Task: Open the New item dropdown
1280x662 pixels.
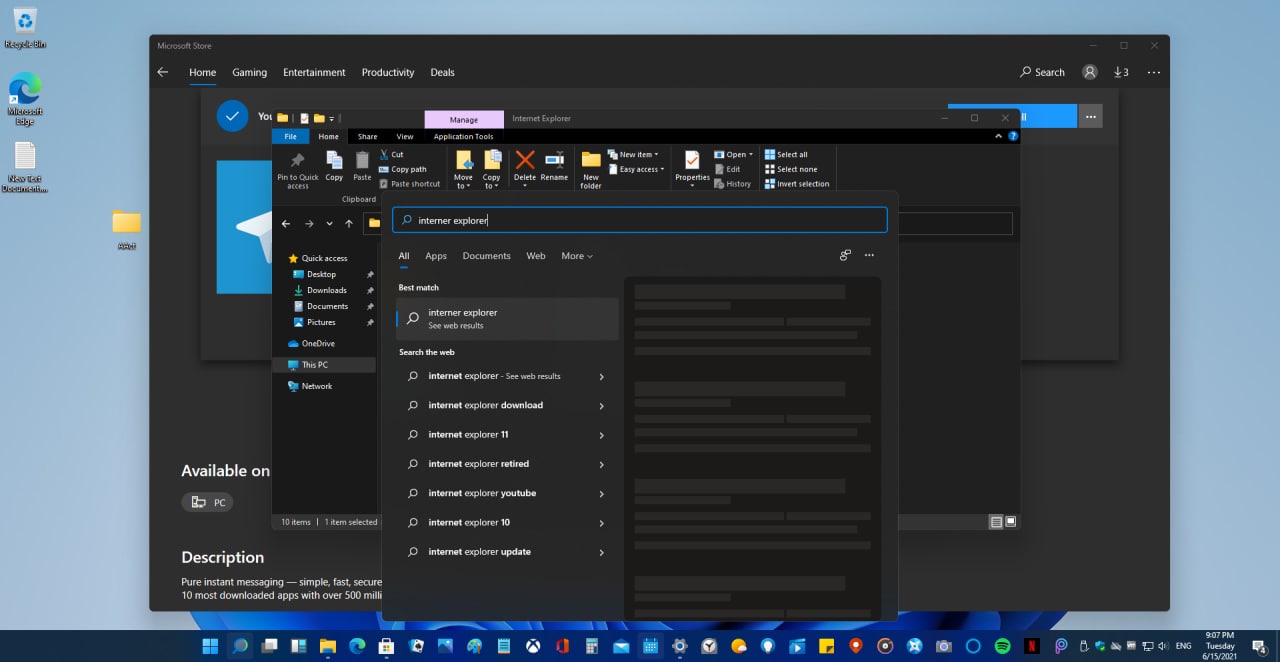Action: pyautogui.click(x=632, y=154)
